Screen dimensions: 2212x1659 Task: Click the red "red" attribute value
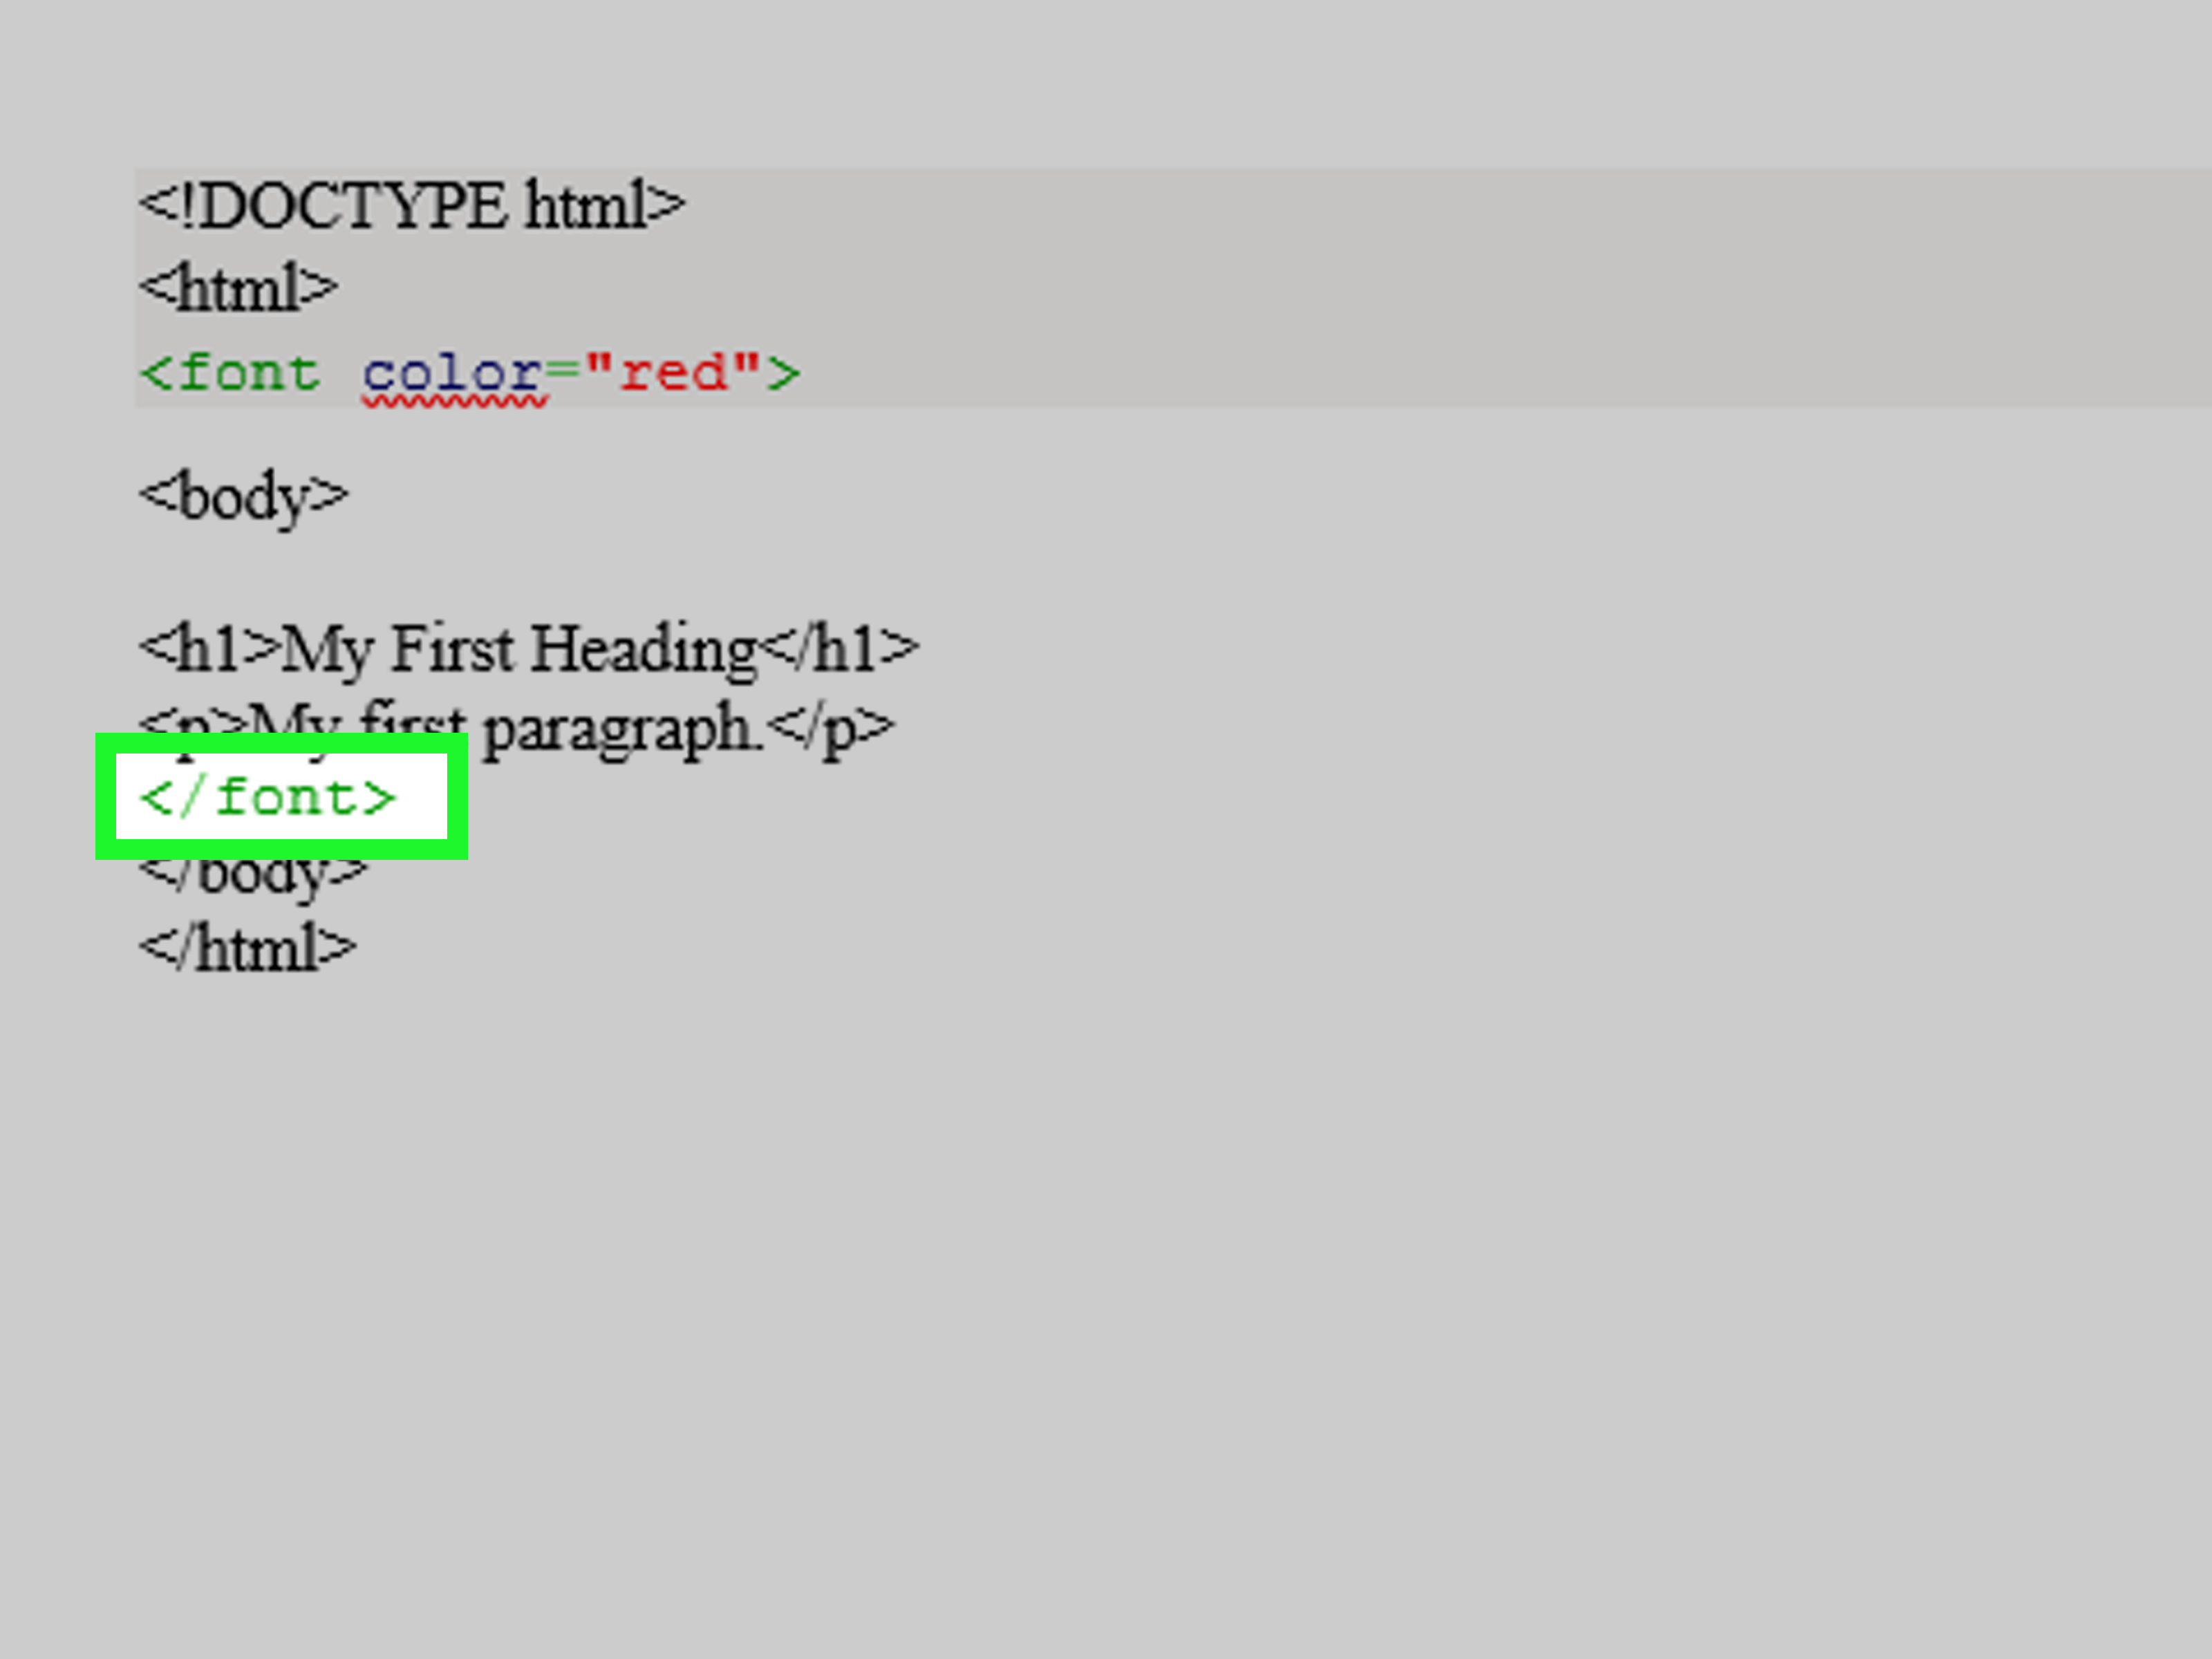coord(673,374)
